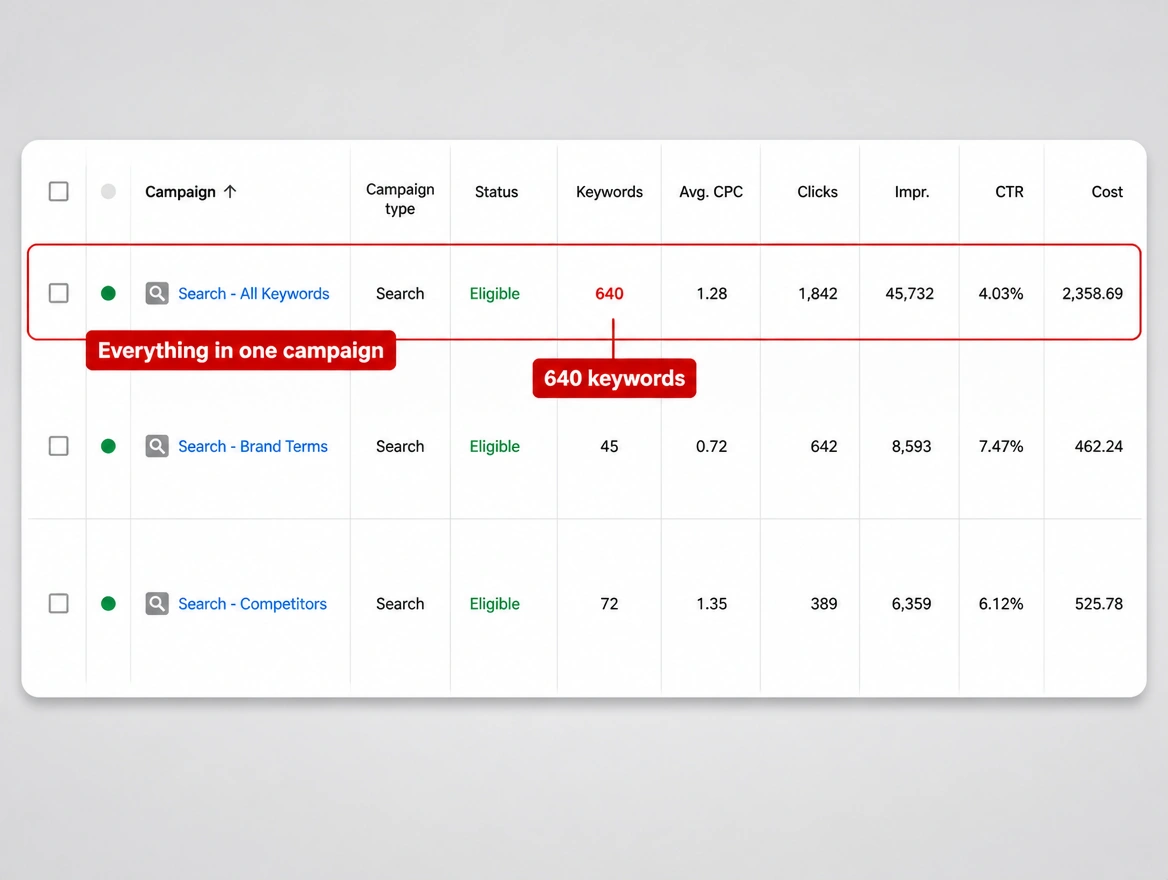Click Search type in Competitors row
Image resolution: width=1168 pixels, height=880 pixels.
400,604
